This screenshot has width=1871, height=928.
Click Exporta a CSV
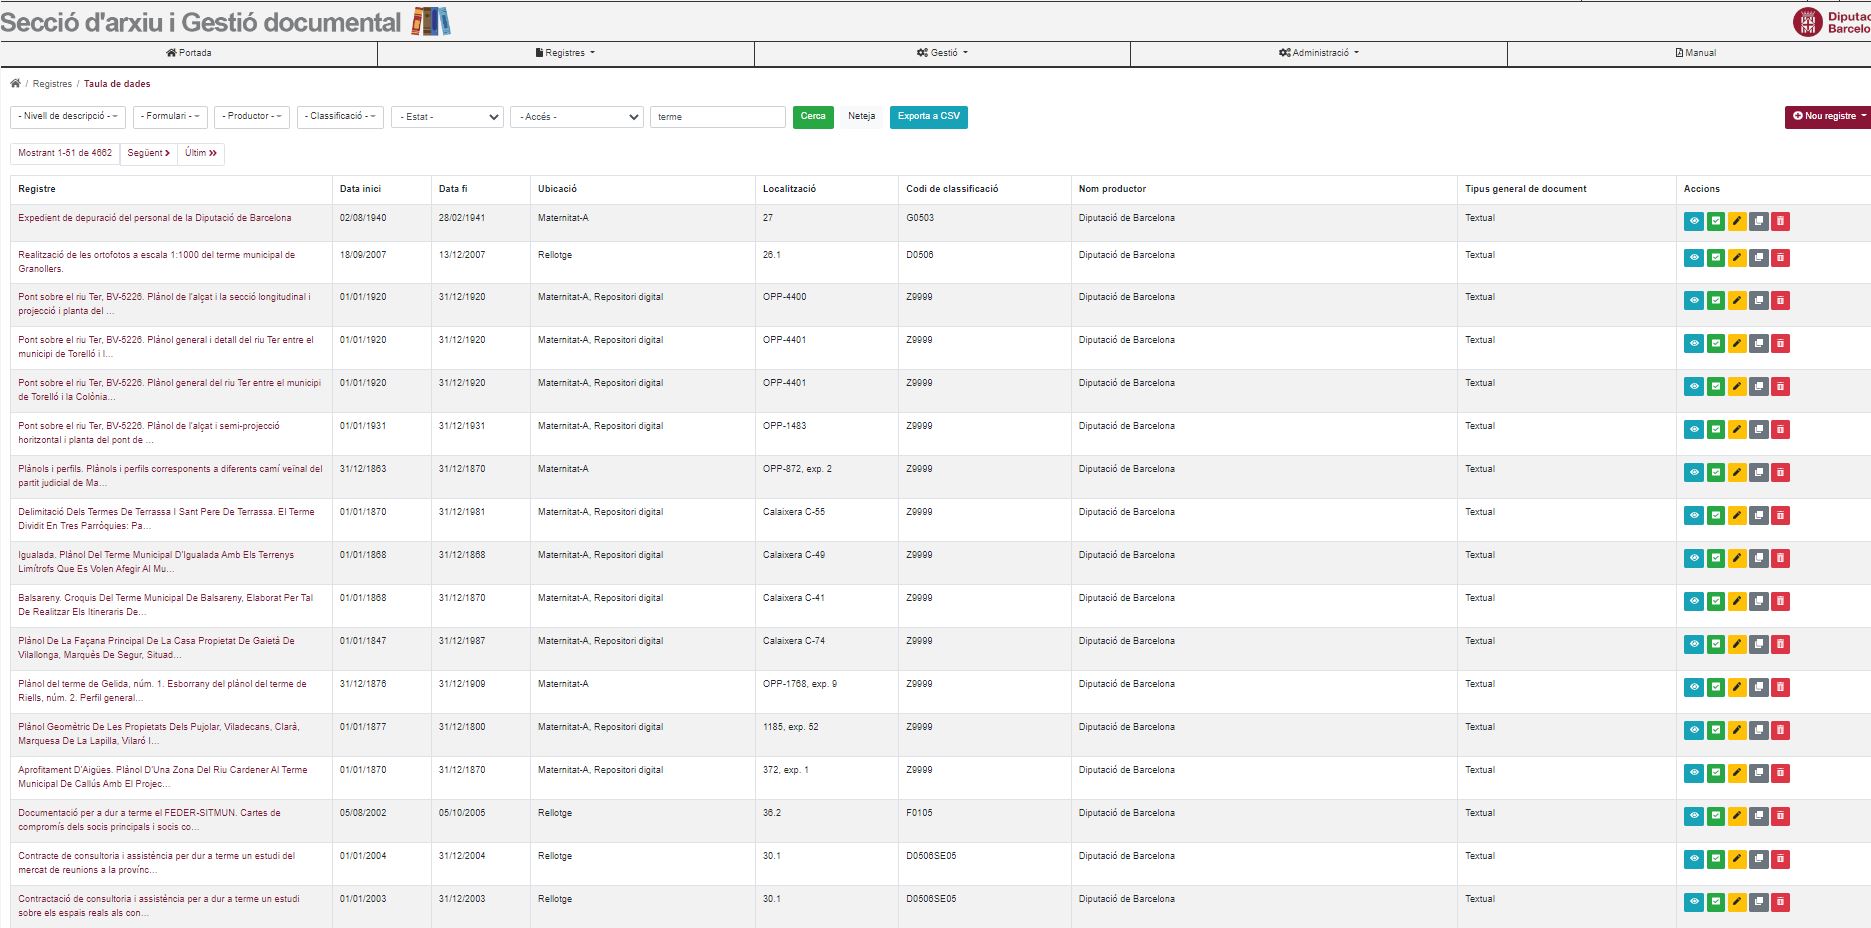928,117
